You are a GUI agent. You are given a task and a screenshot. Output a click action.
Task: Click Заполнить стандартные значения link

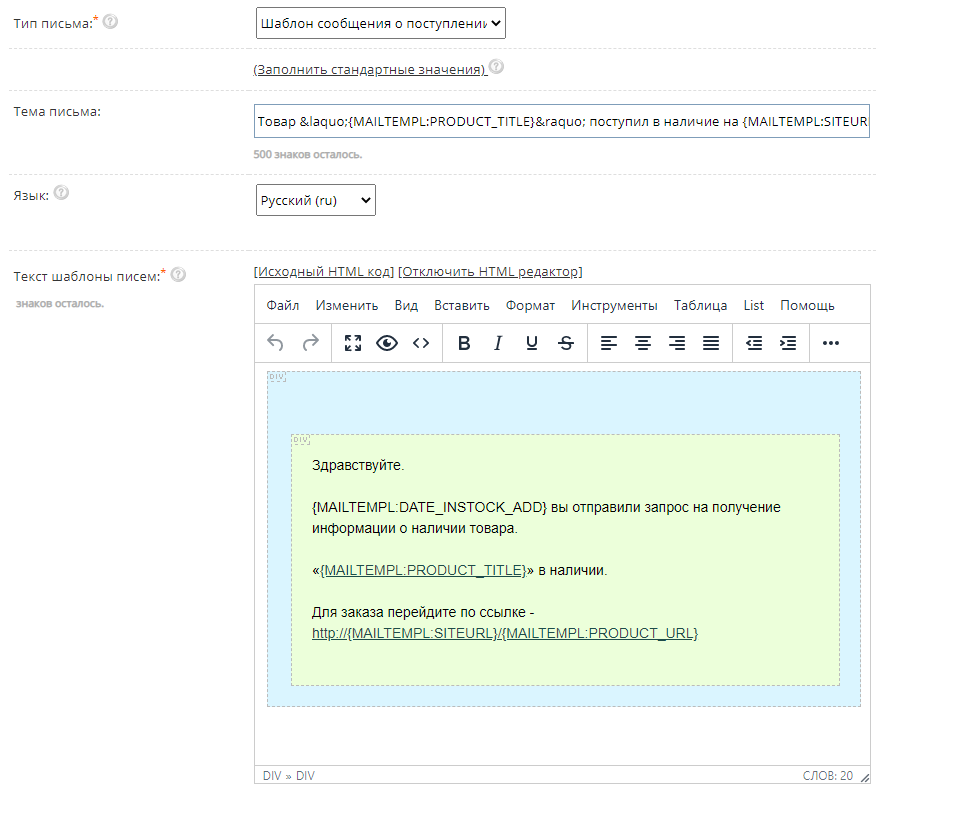click(369, 69)
